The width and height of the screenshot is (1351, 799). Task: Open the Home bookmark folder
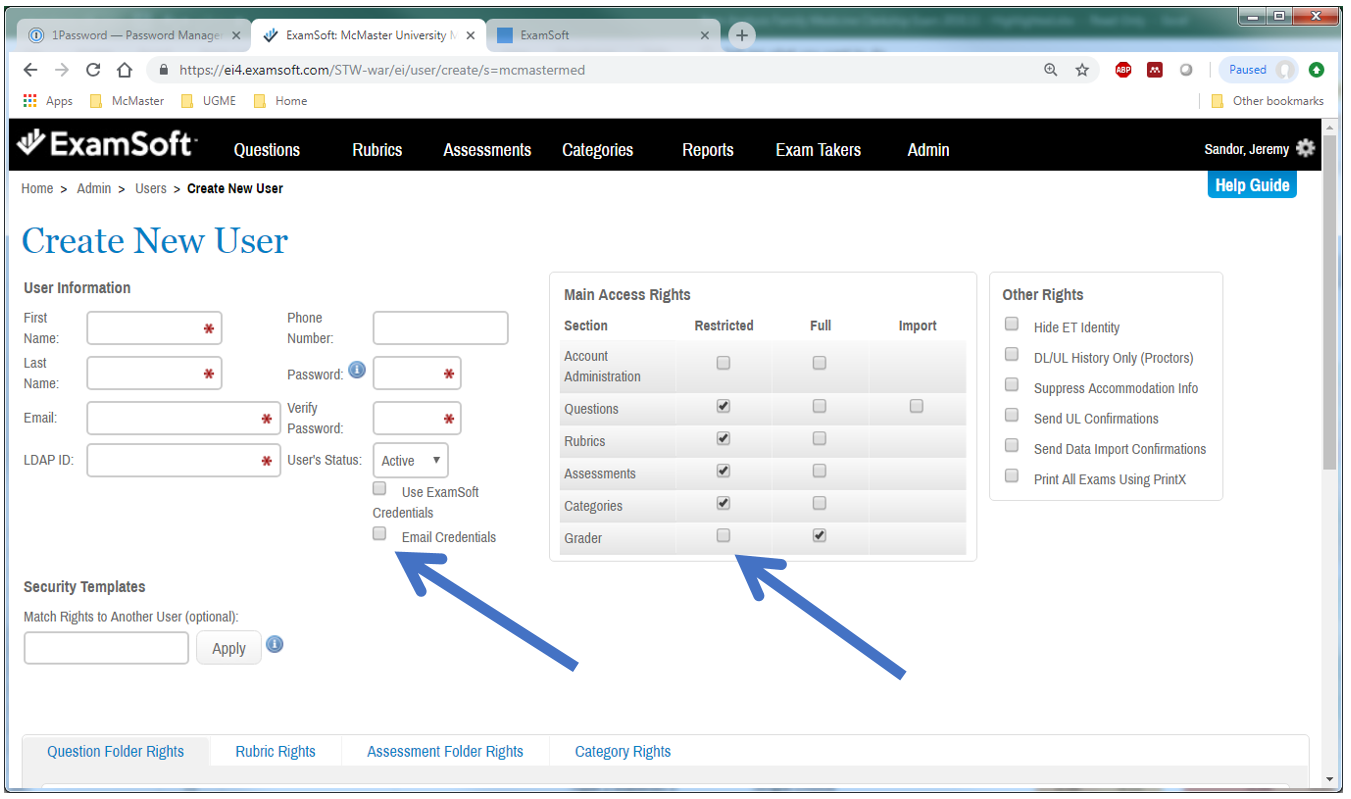280,101
